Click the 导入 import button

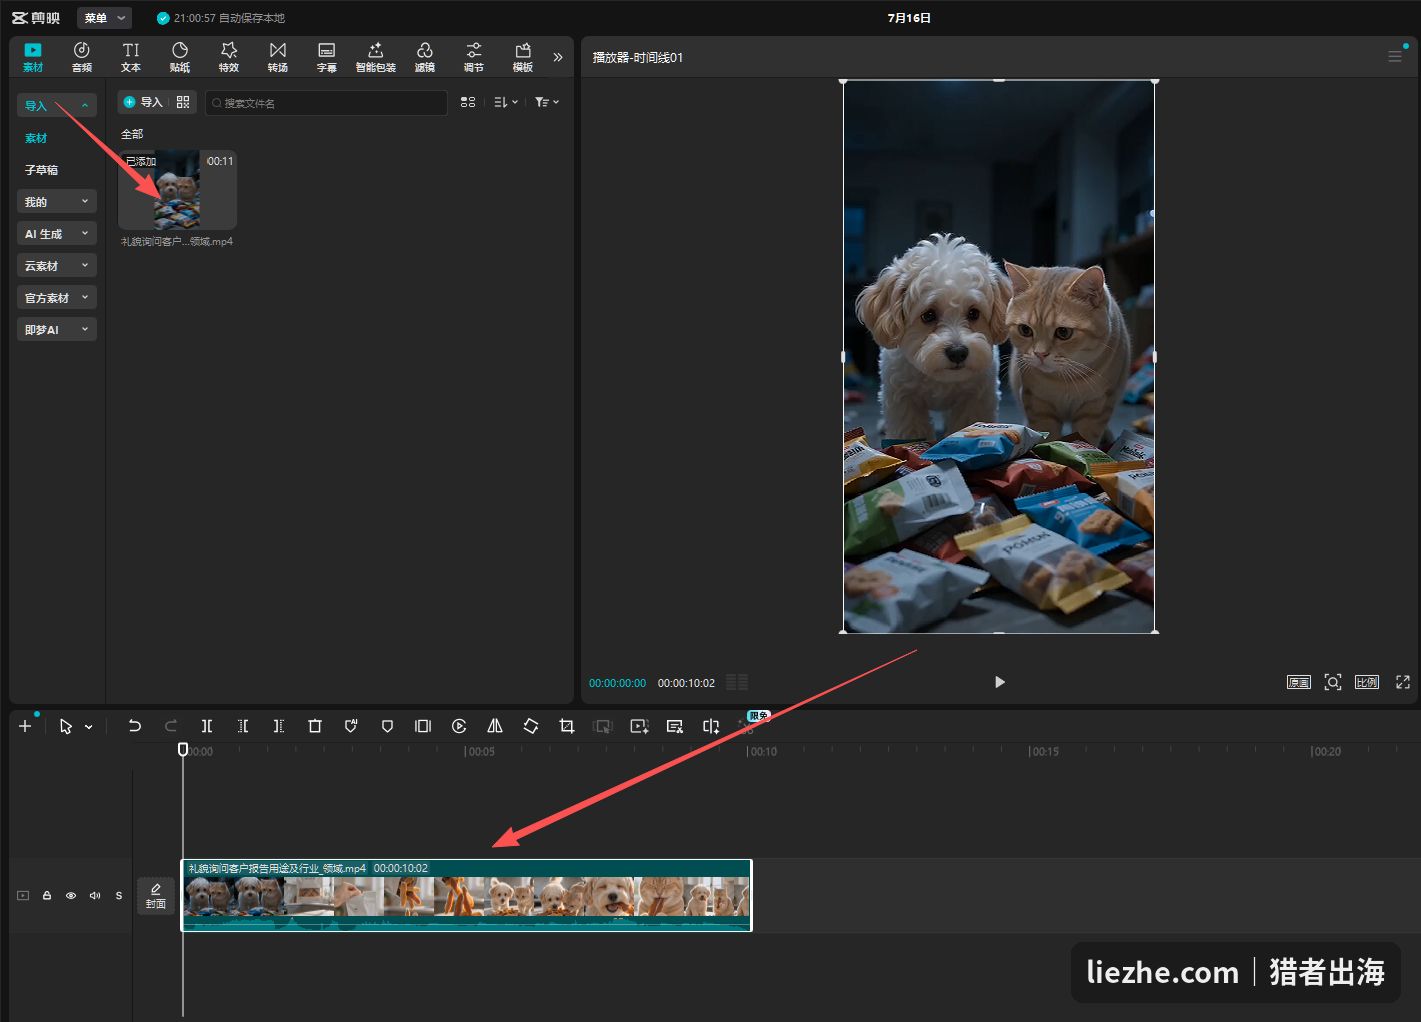pos(143,102)
